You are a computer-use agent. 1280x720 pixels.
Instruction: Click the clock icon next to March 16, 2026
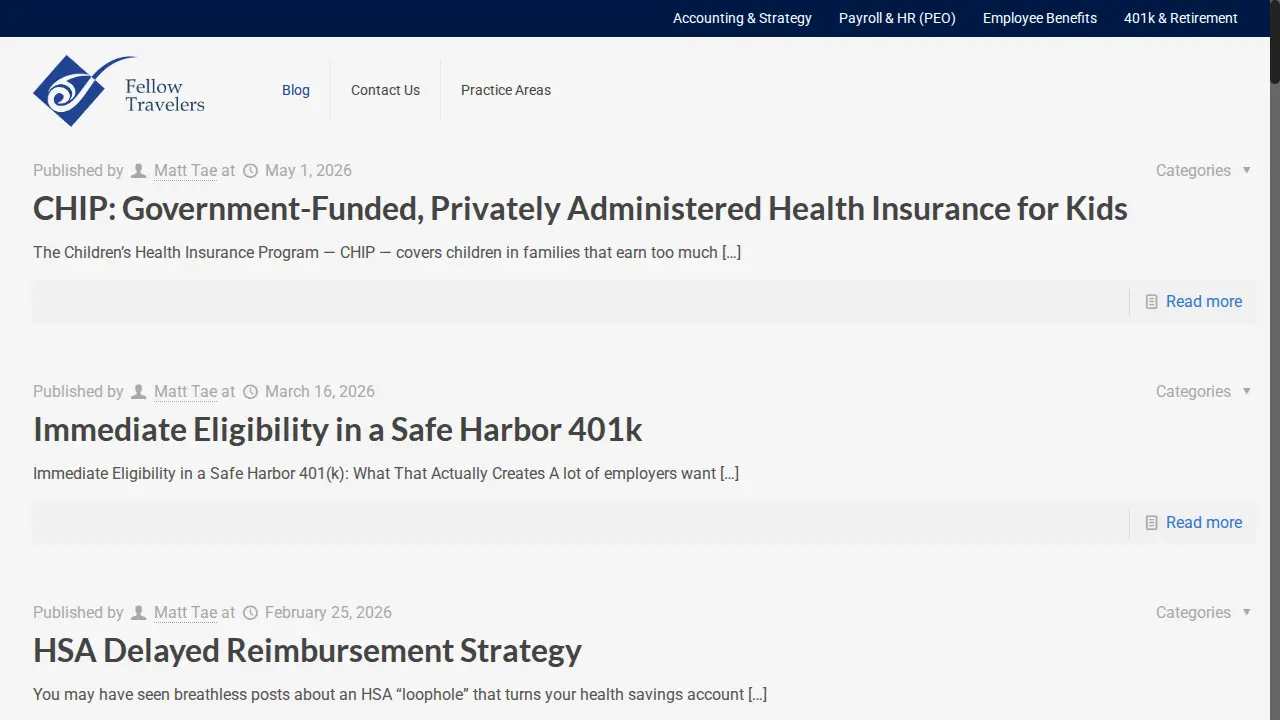251,392
